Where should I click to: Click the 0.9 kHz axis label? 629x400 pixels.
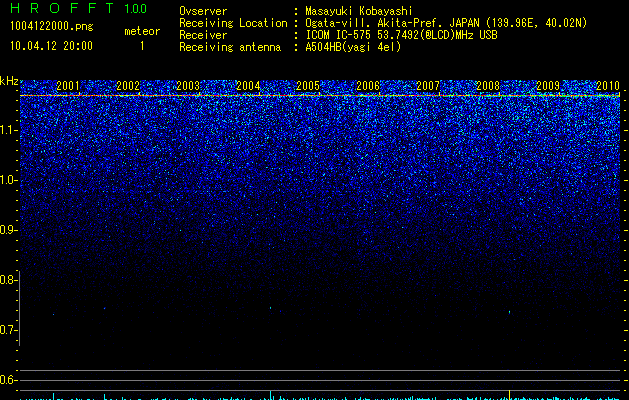[8, 230]
